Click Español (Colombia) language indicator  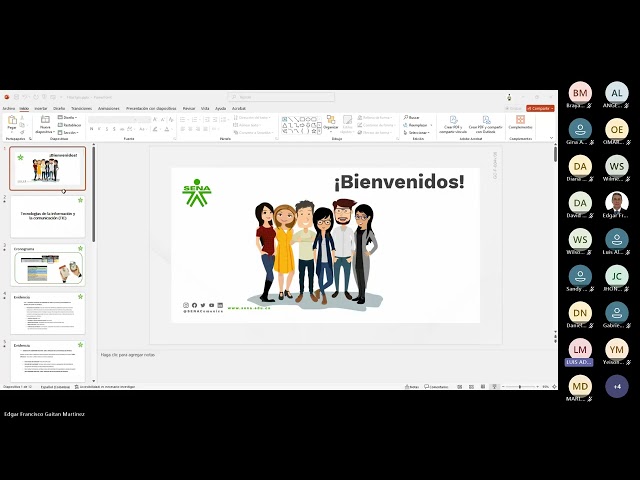(55, 387)
